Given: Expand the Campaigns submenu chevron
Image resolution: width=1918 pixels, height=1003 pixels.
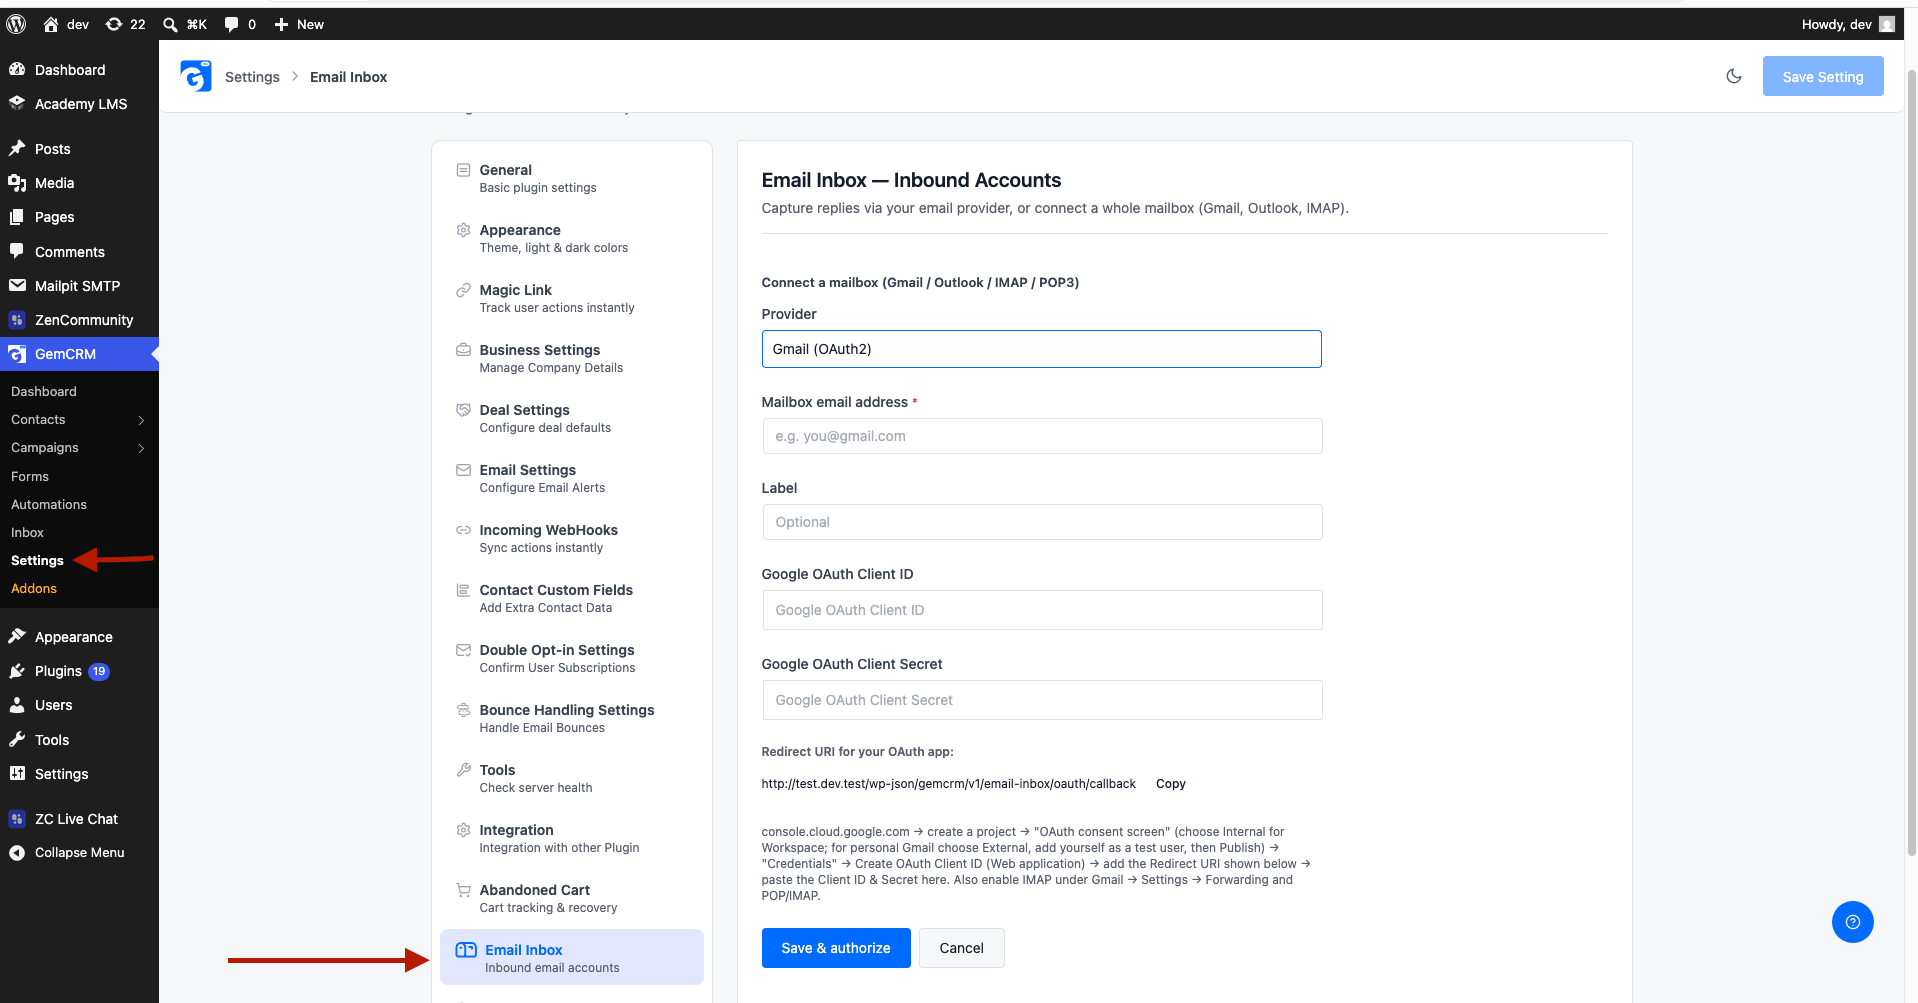Looking at the screenshot, I should [x=141, y=448].
